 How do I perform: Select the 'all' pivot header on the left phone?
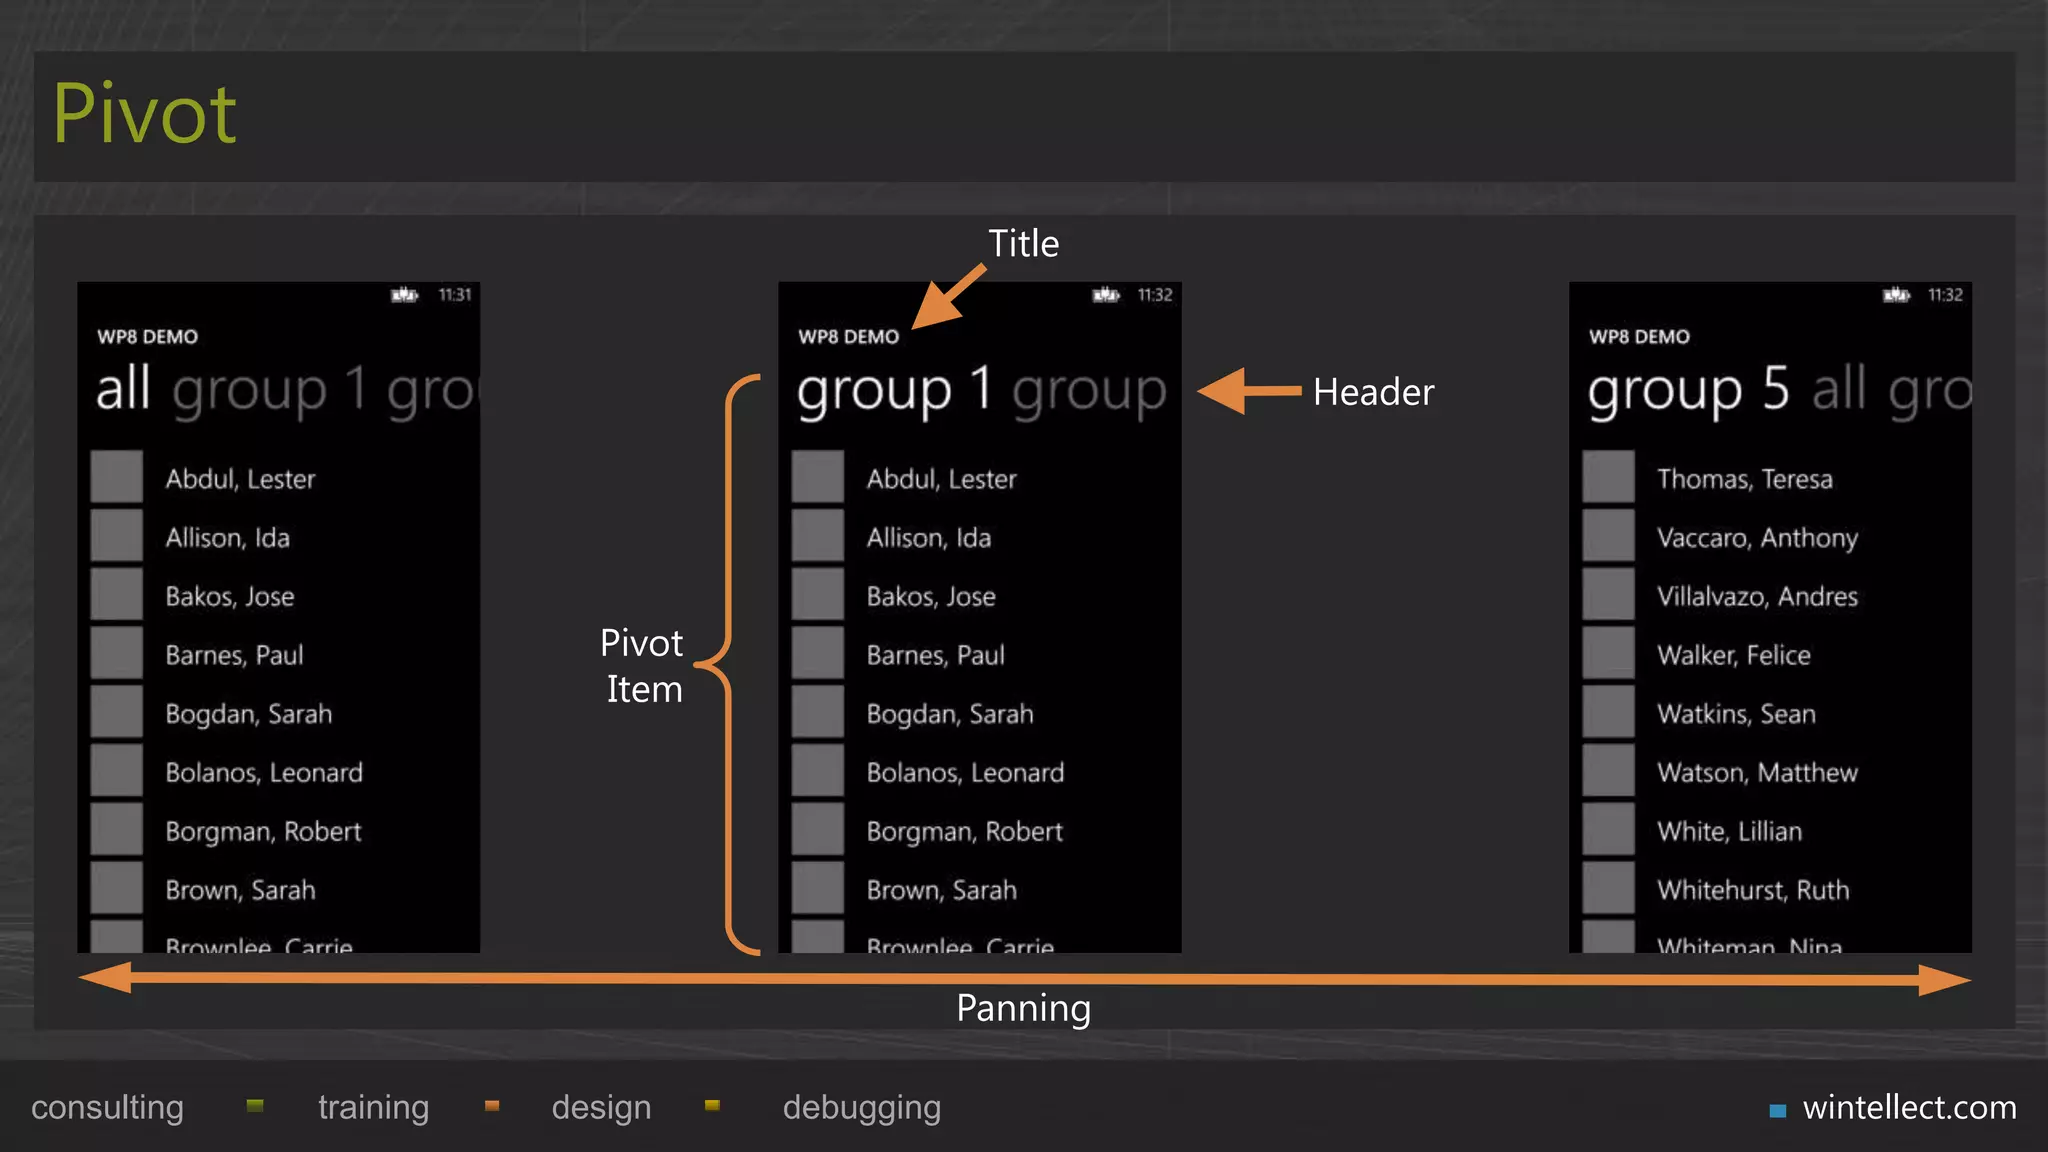(123, 389)
